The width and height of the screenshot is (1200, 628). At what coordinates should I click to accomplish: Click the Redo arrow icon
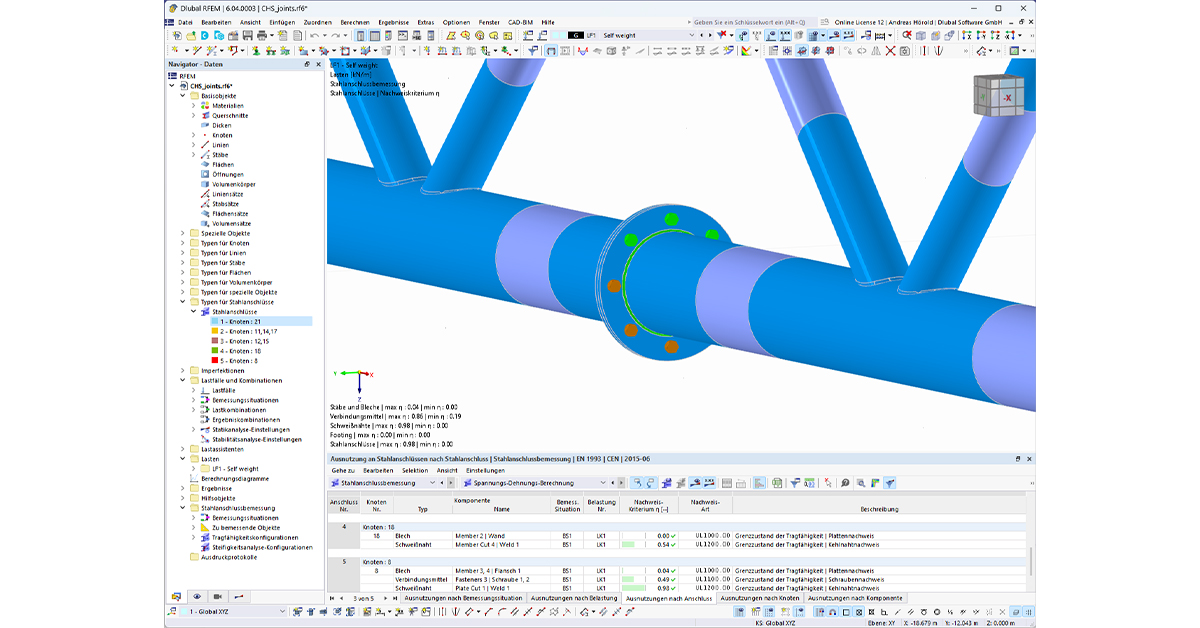pyautogui.click(x=334, y=35)
